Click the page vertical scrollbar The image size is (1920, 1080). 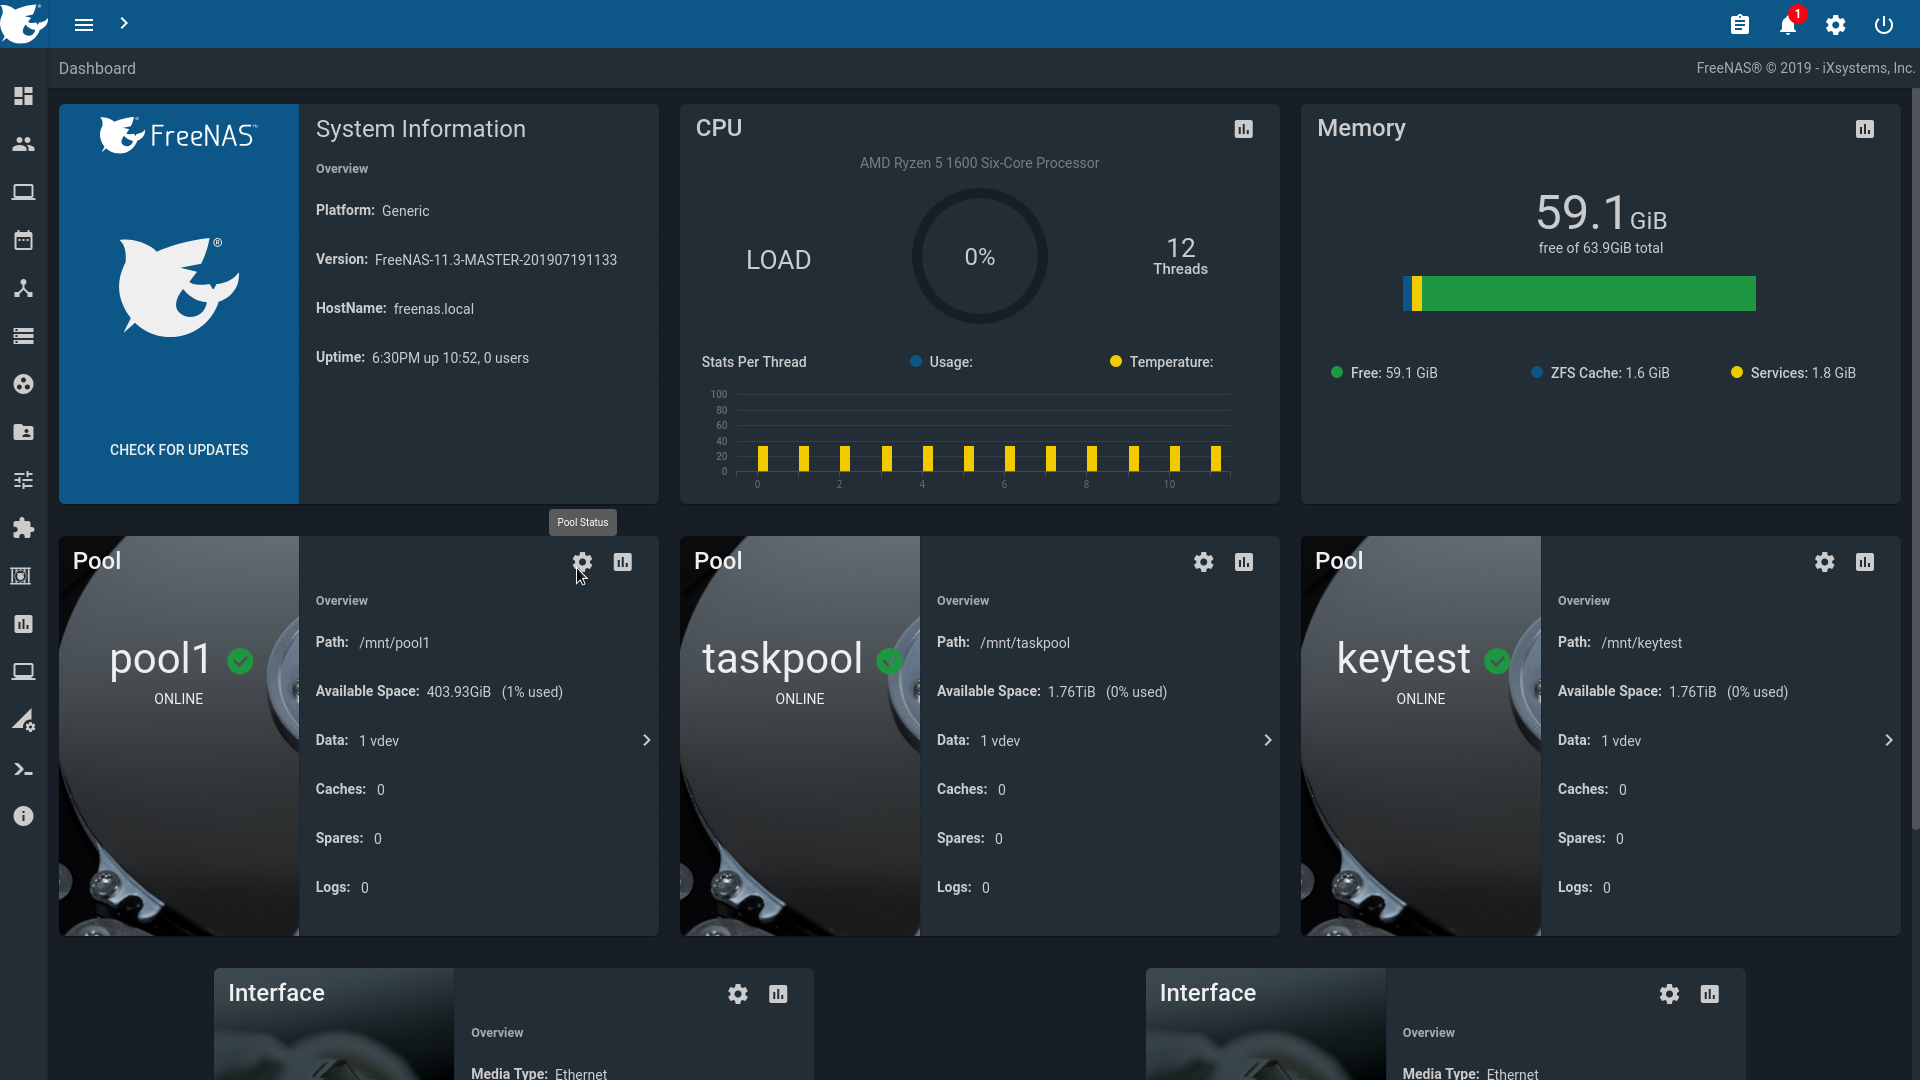pos(1915,460)
